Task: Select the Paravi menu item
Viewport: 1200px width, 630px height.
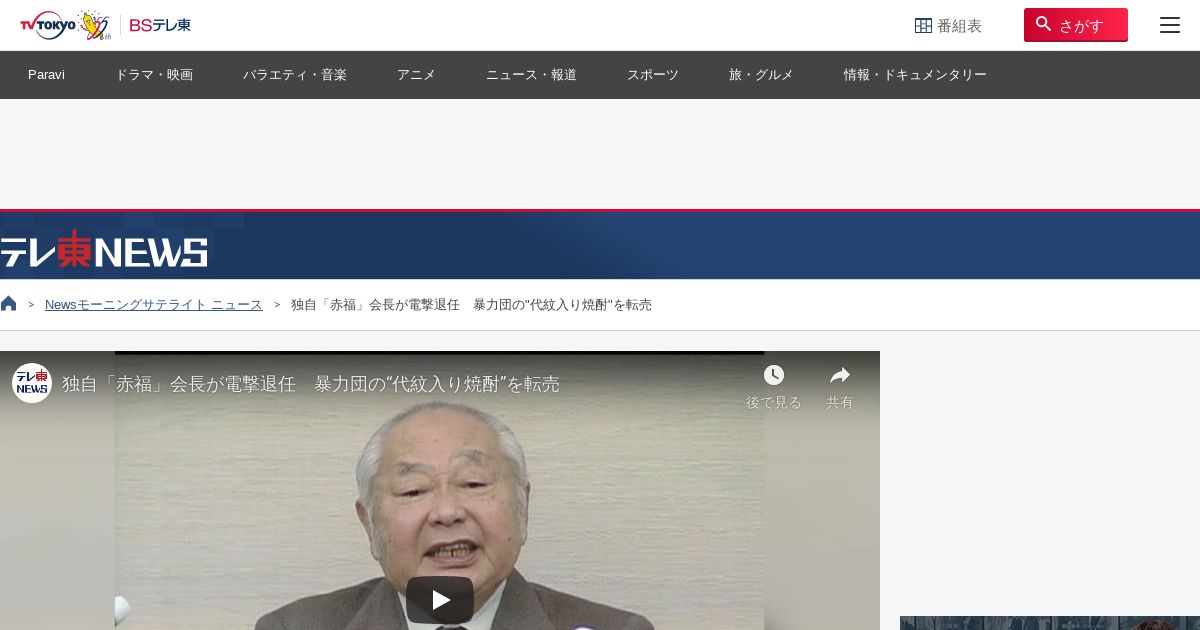Action: point(46,75)
